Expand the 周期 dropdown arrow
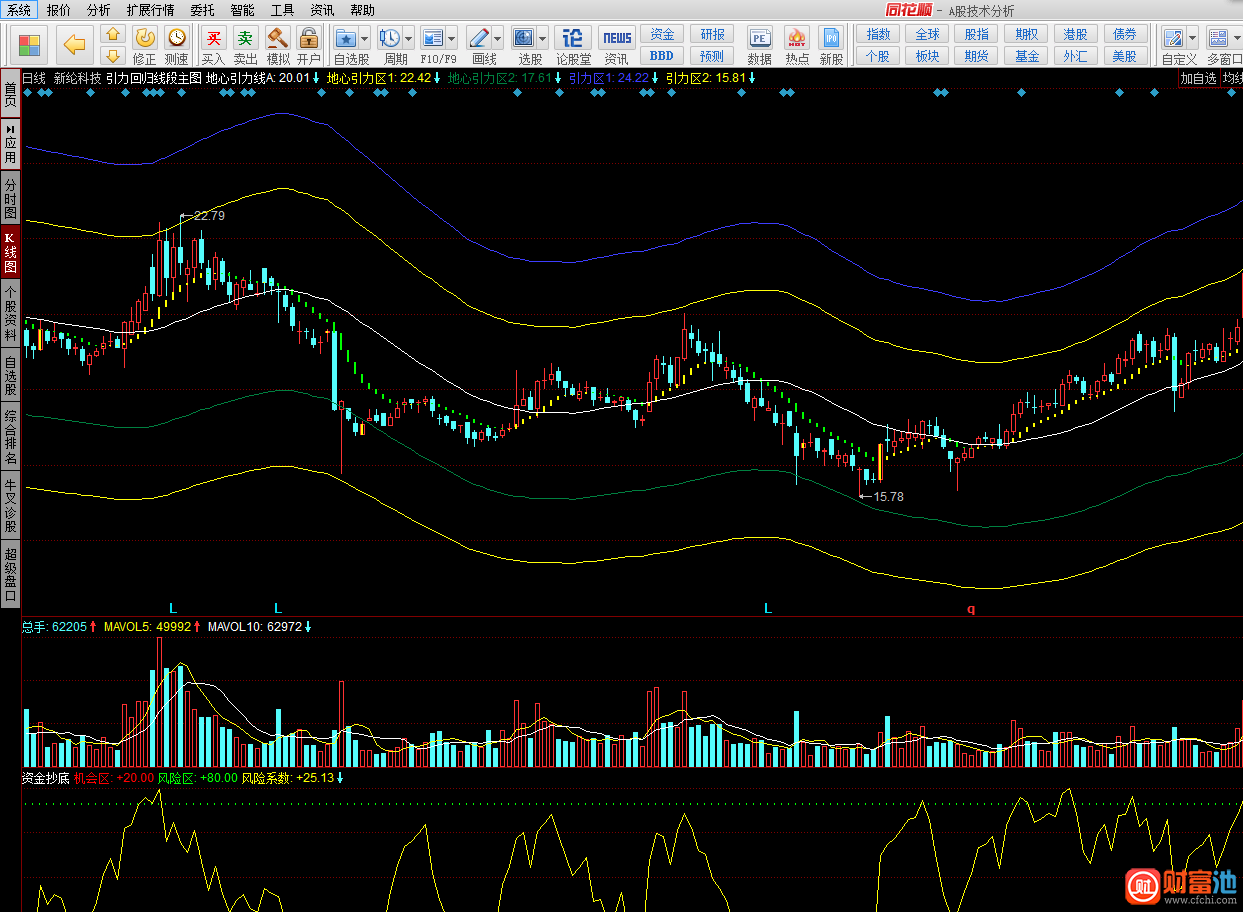Image resolution: width=1243 pixels, height=912 pixels. (408, 39)
